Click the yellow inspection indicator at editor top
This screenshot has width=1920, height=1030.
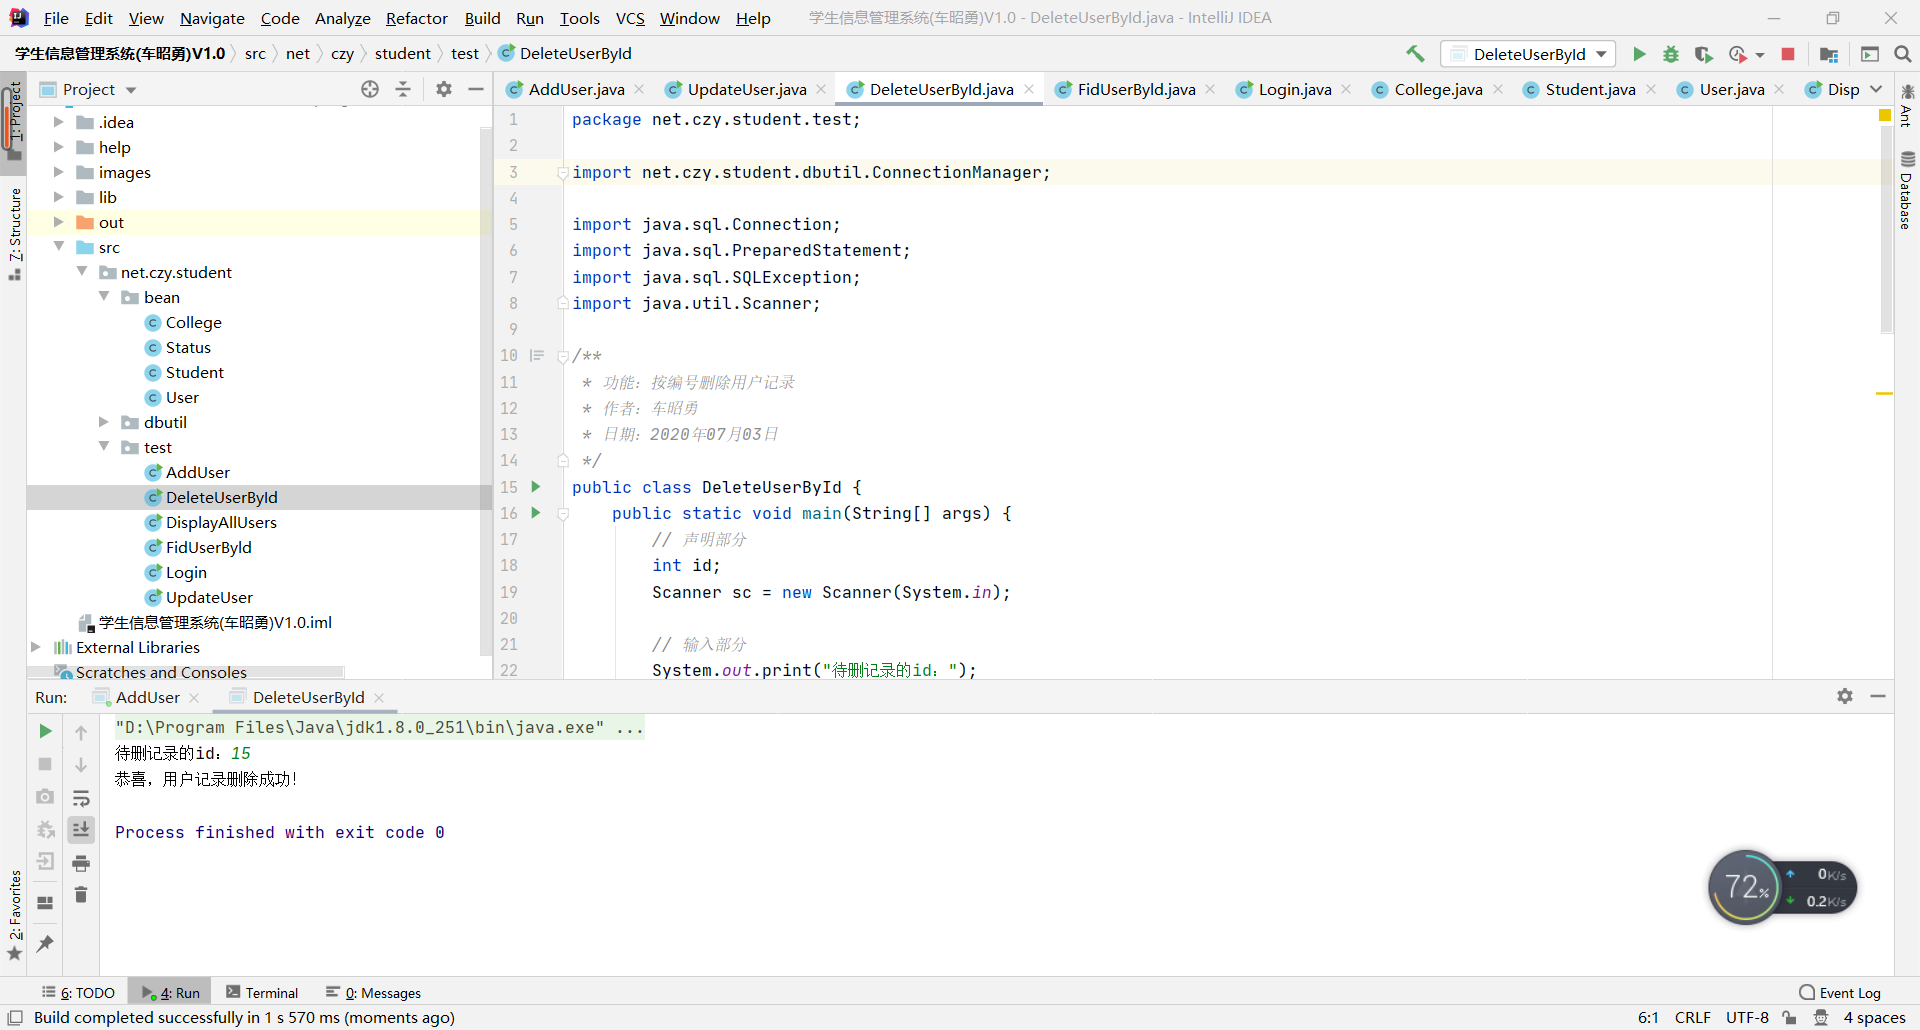point(1885,116)
